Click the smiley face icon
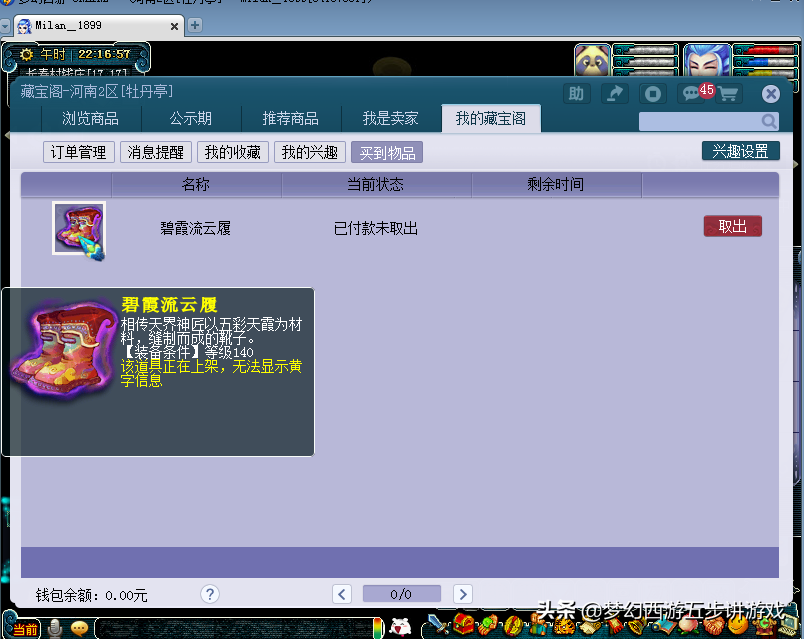The width and height of the screenshot is (804, 639). click(739, 625)
